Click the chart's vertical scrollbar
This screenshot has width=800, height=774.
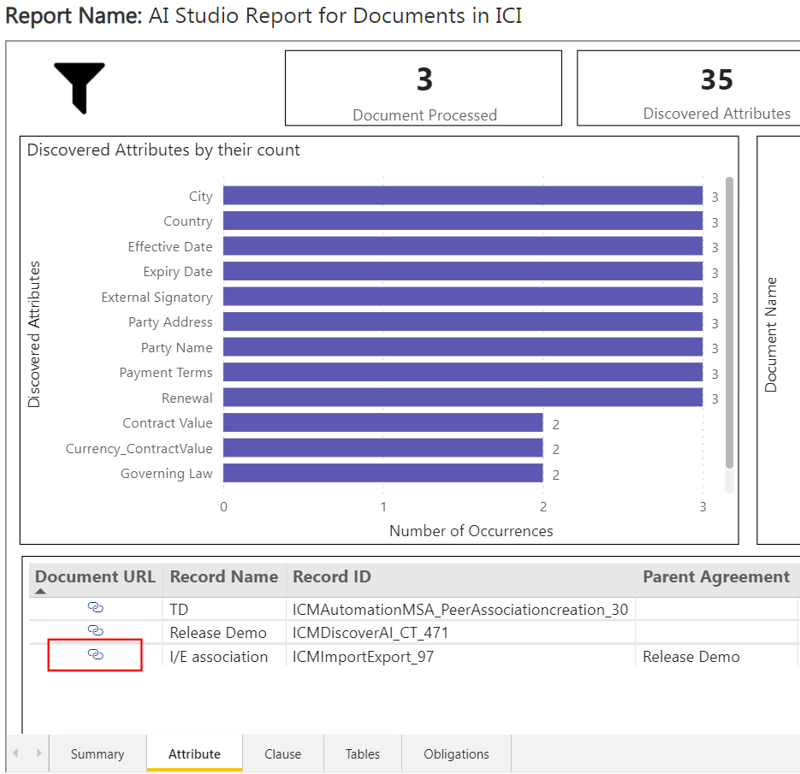(729, 320)
